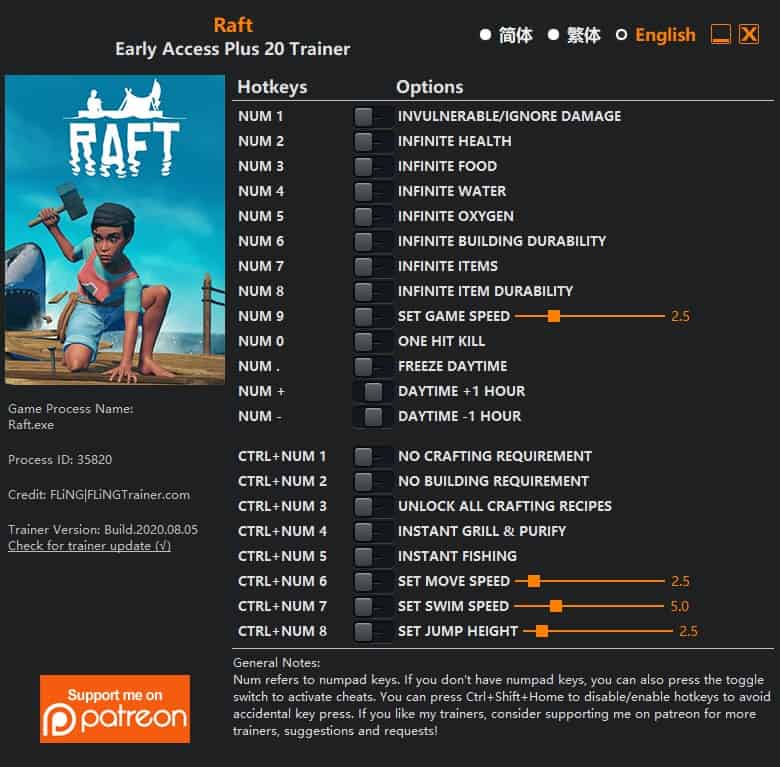Turn on Set Swim Speed switch
This screenshot has height=767, width=780.
coord(373,606)
